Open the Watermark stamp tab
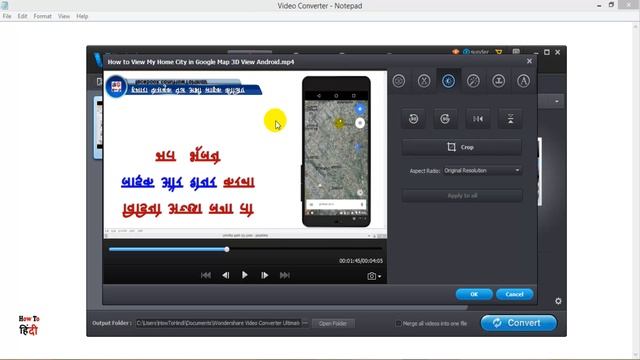 (498, 81)
